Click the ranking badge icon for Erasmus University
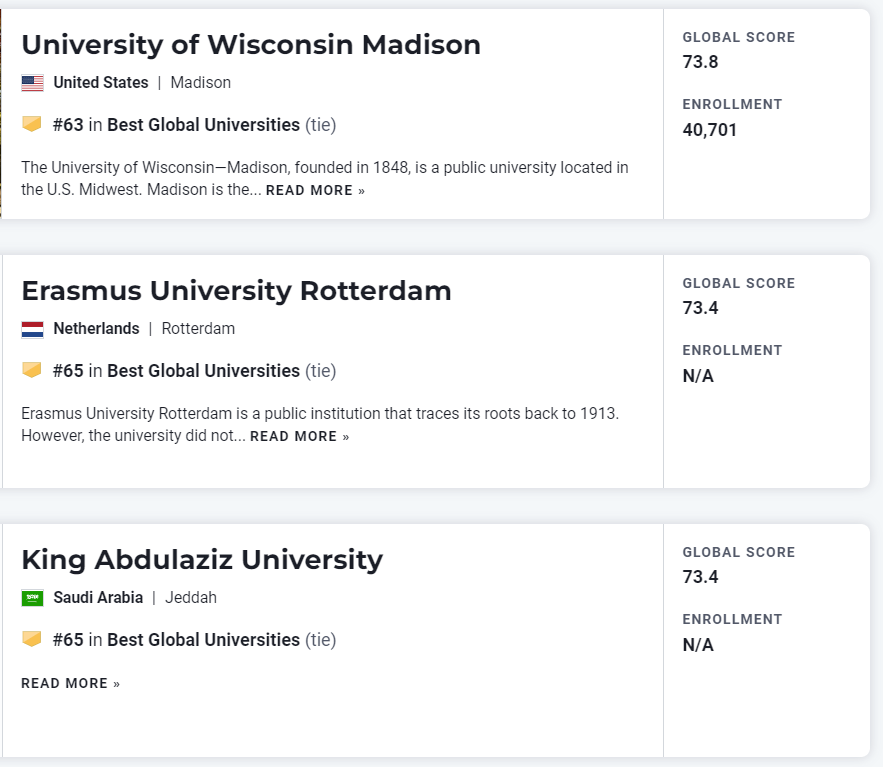The width and height of the screenshot is (883, 767). [32, 370]
